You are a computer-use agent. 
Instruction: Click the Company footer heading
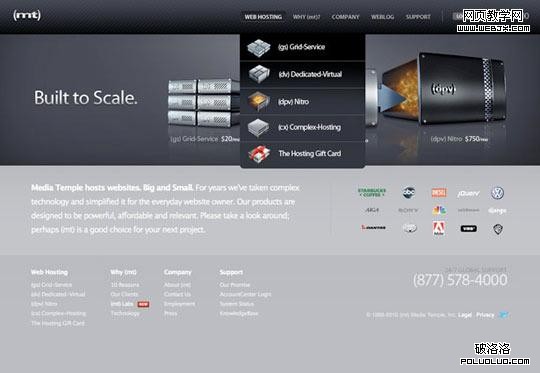pos(177,272)
